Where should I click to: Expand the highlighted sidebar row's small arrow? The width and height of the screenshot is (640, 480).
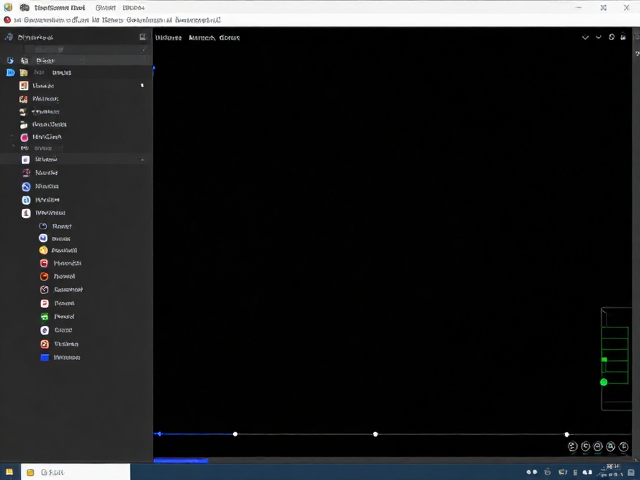(142, 160)
